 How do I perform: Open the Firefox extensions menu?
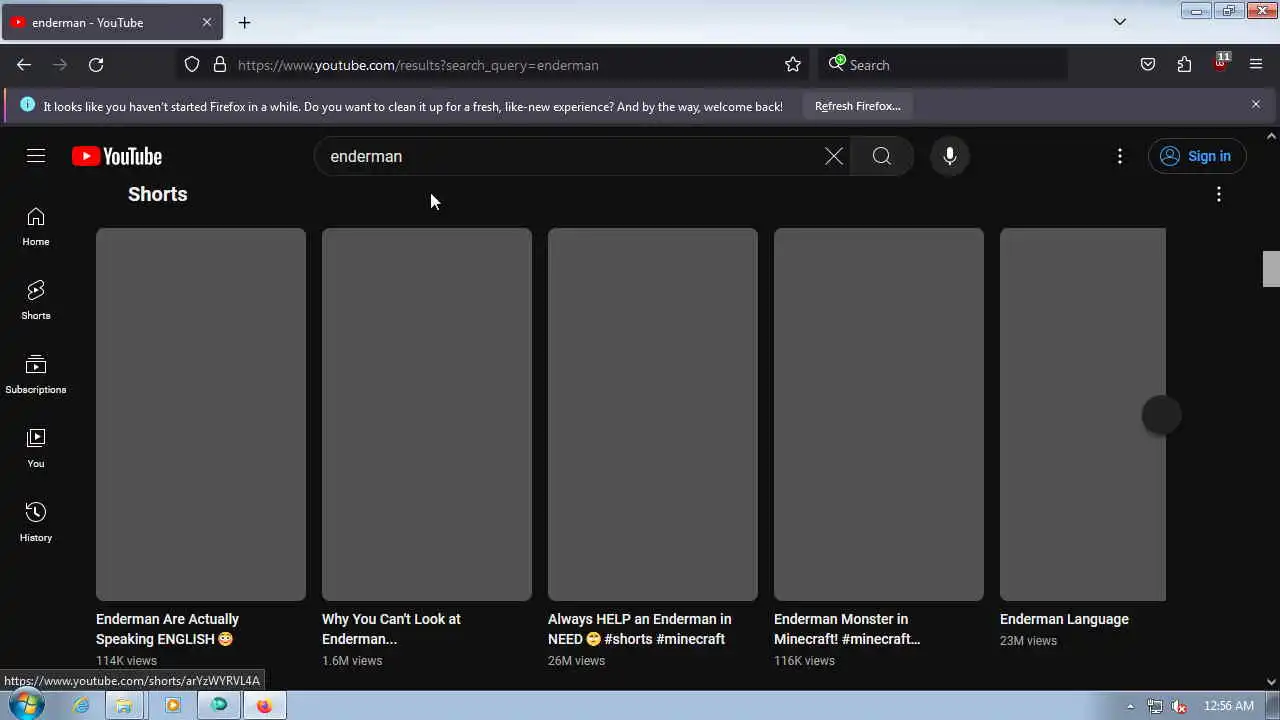click(1184, 65)
